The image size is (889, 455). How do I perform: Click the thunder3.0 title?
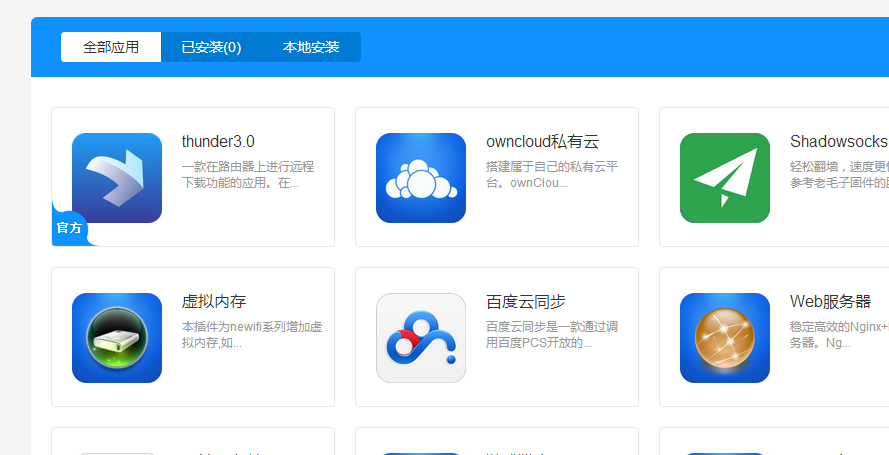coord(218,142)
